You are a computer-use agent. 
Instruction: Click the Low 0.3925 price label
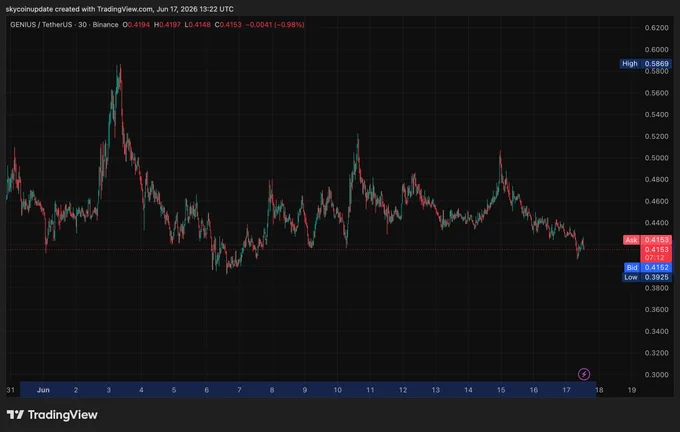[x=646, y=277]
